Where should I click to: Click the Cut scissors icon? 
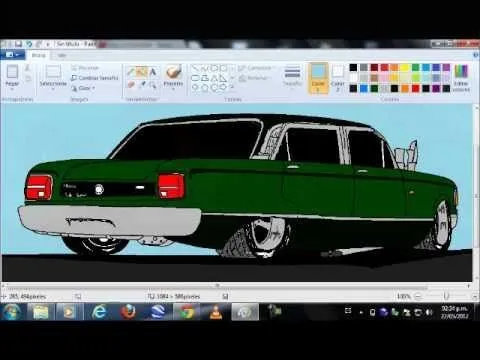[x=28, y=68]
